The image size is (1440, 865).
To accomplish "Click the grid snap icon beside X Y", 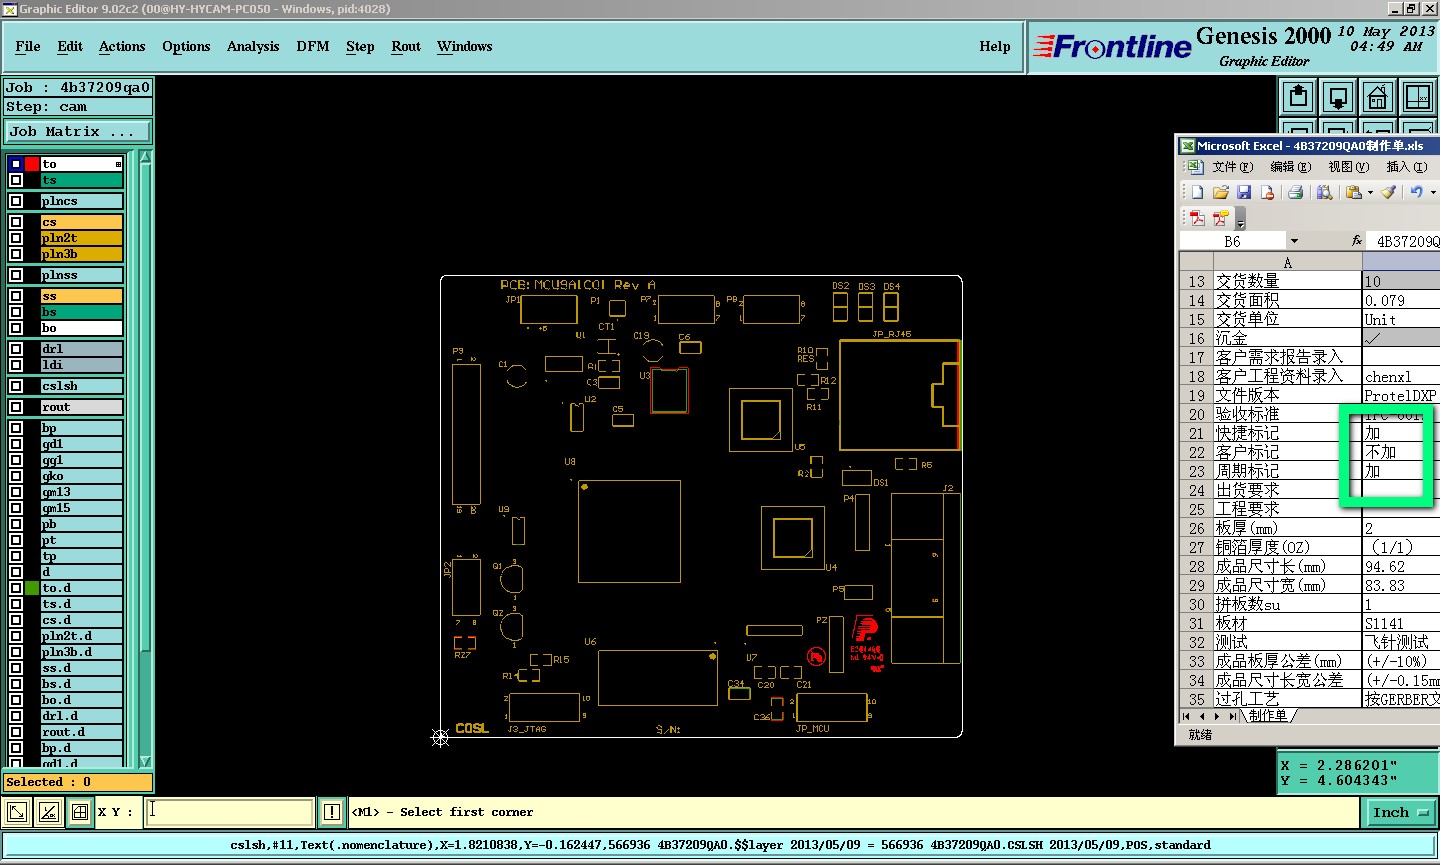I will point(80,812).
